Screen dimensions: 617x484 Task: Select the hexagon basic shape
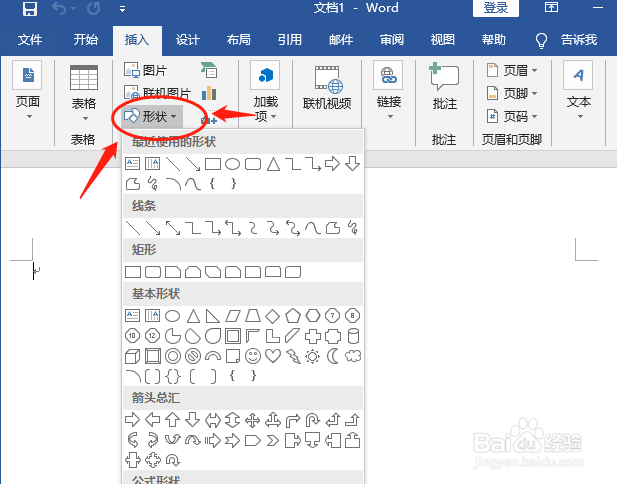click(x=313, y=316)
